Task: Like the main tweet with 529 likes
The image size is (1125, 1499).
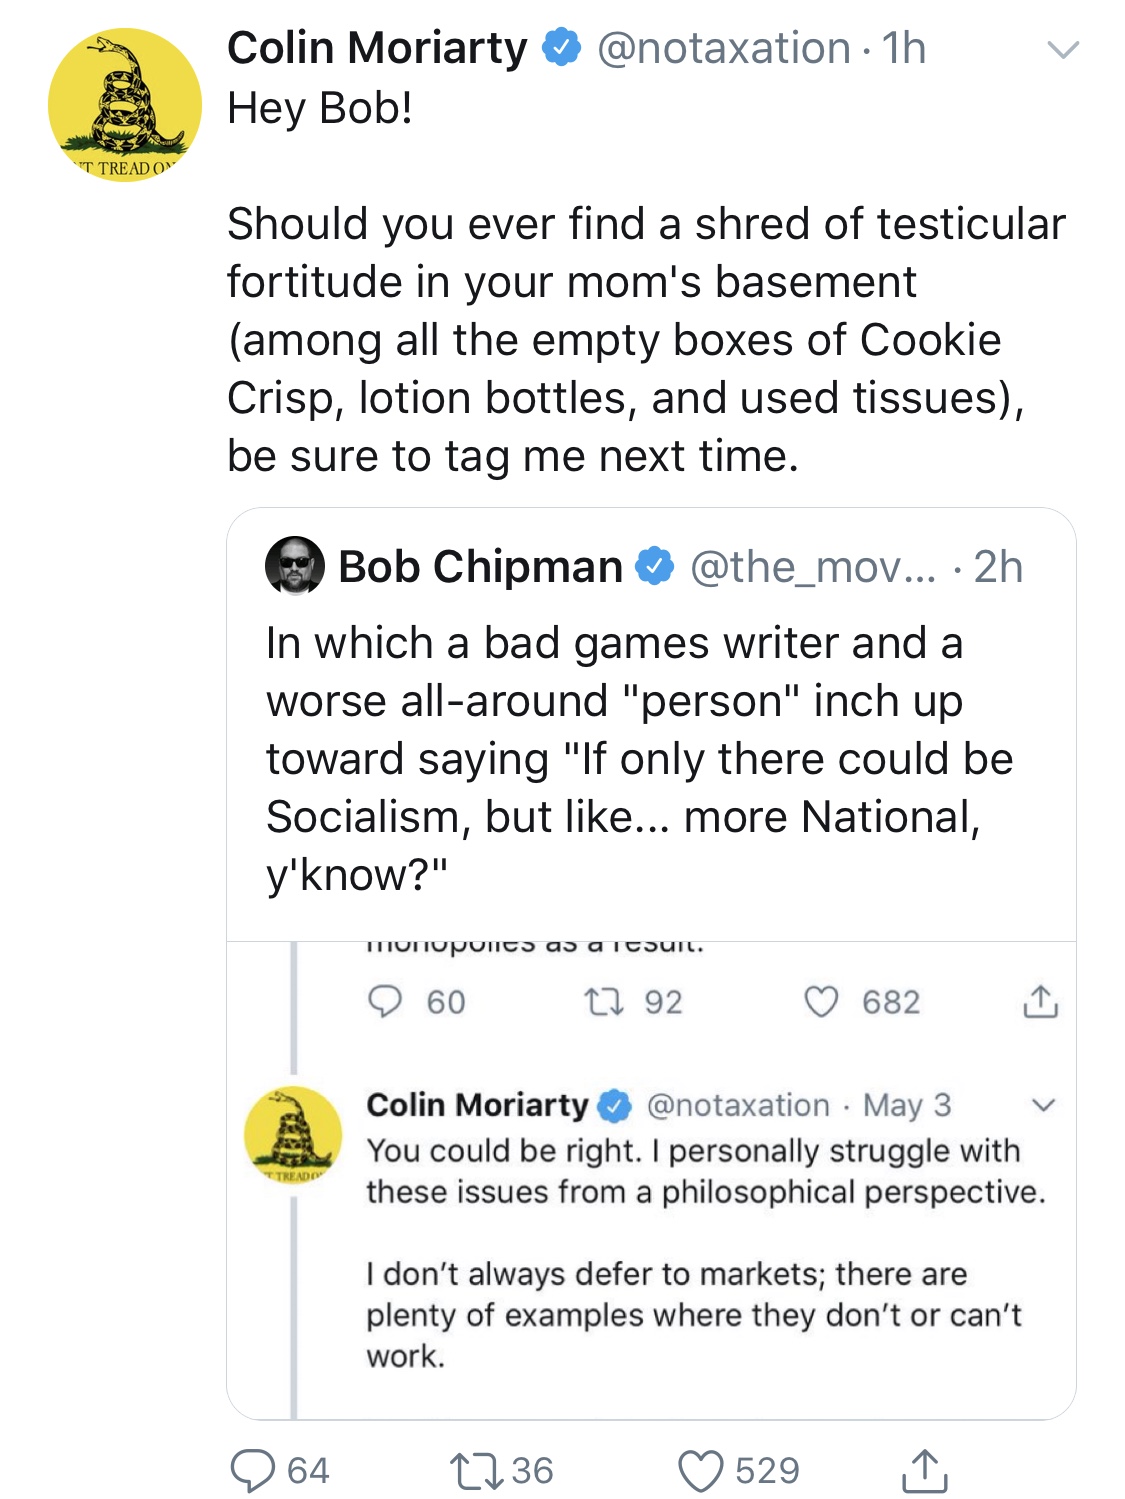Action: pyautogui.click(x=701, y=1471)
